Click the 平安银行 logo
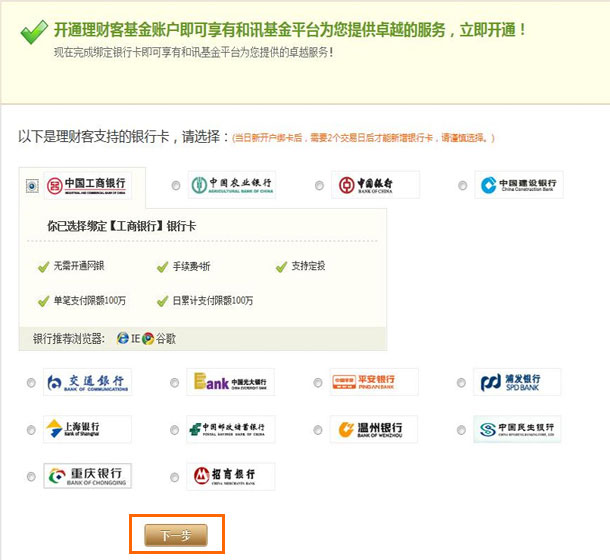The height and width of the screenshot is (560, 610). click(374, 382)
